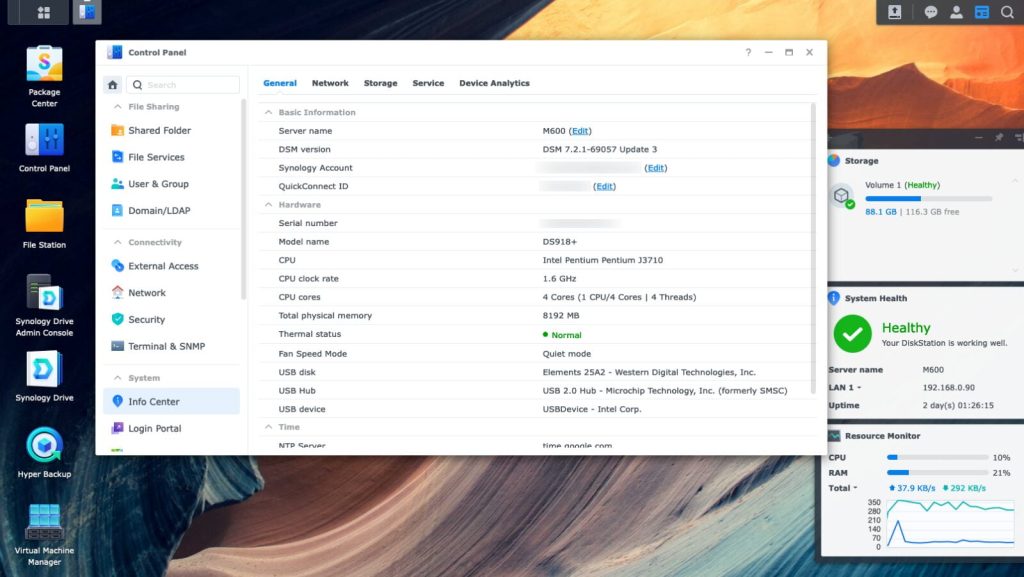Open Shared Folder in sidebar
Screen dimensions: 1024x577
pos(159,131)
